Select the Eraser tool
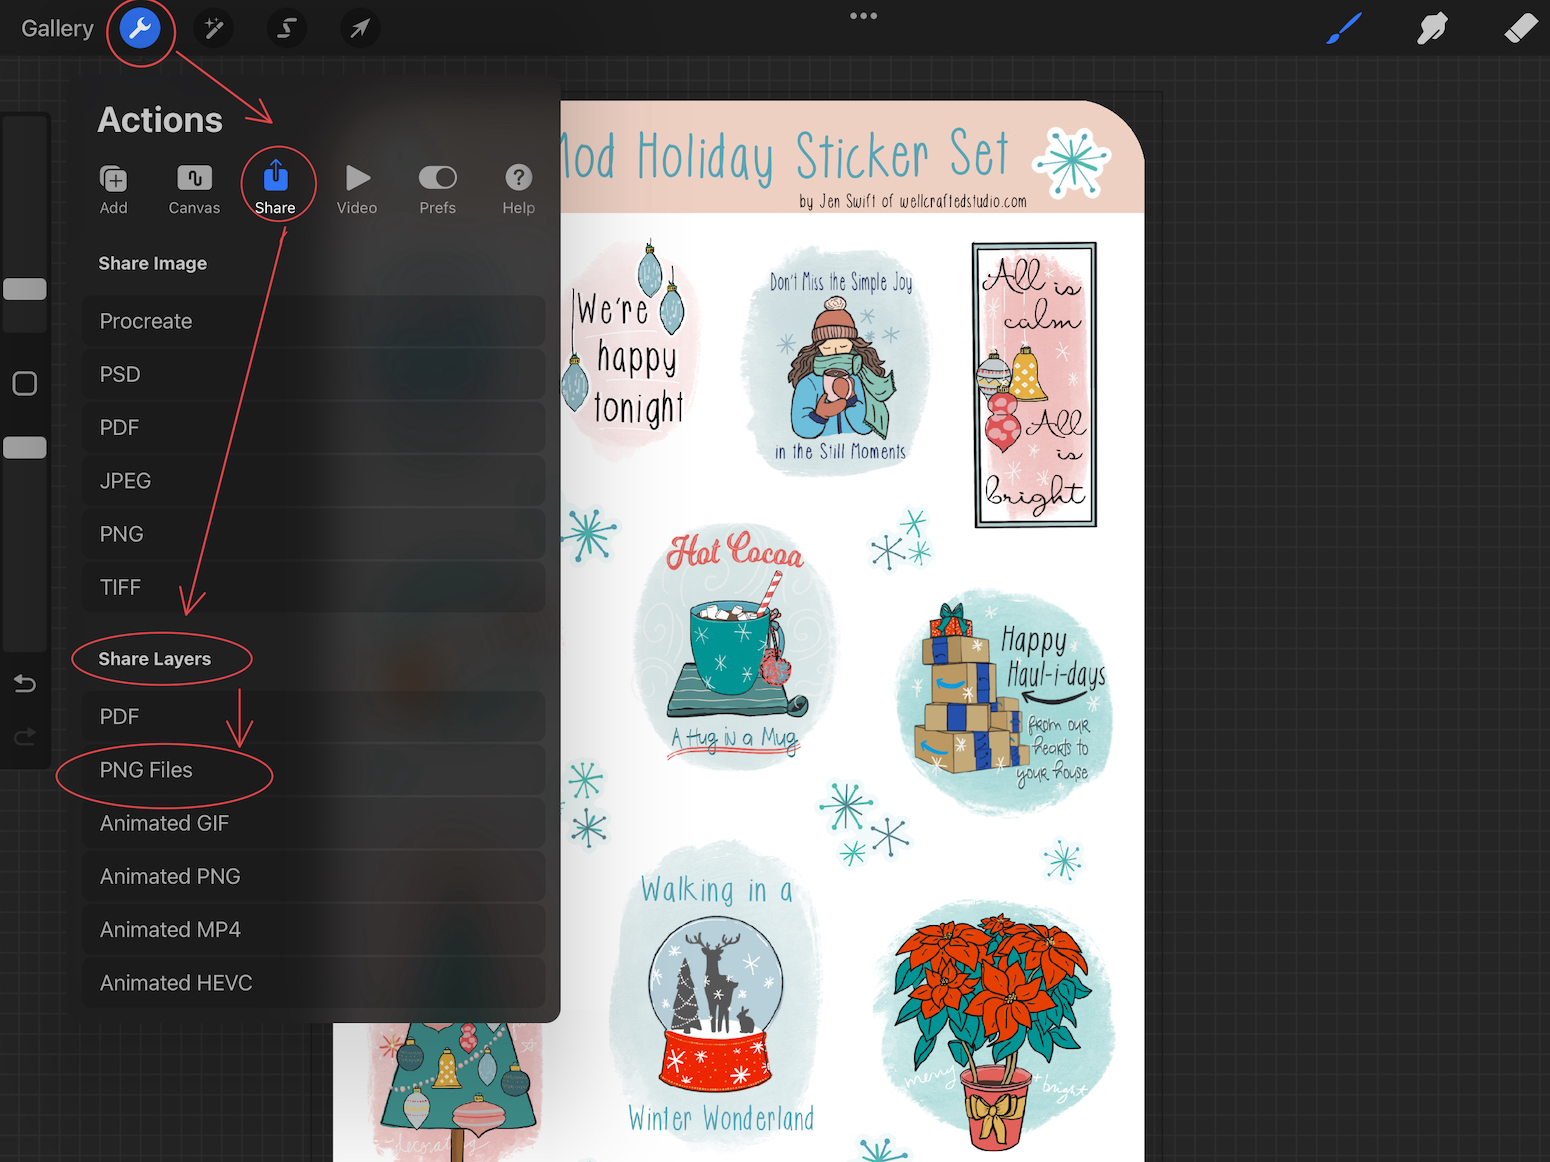 1519,28
